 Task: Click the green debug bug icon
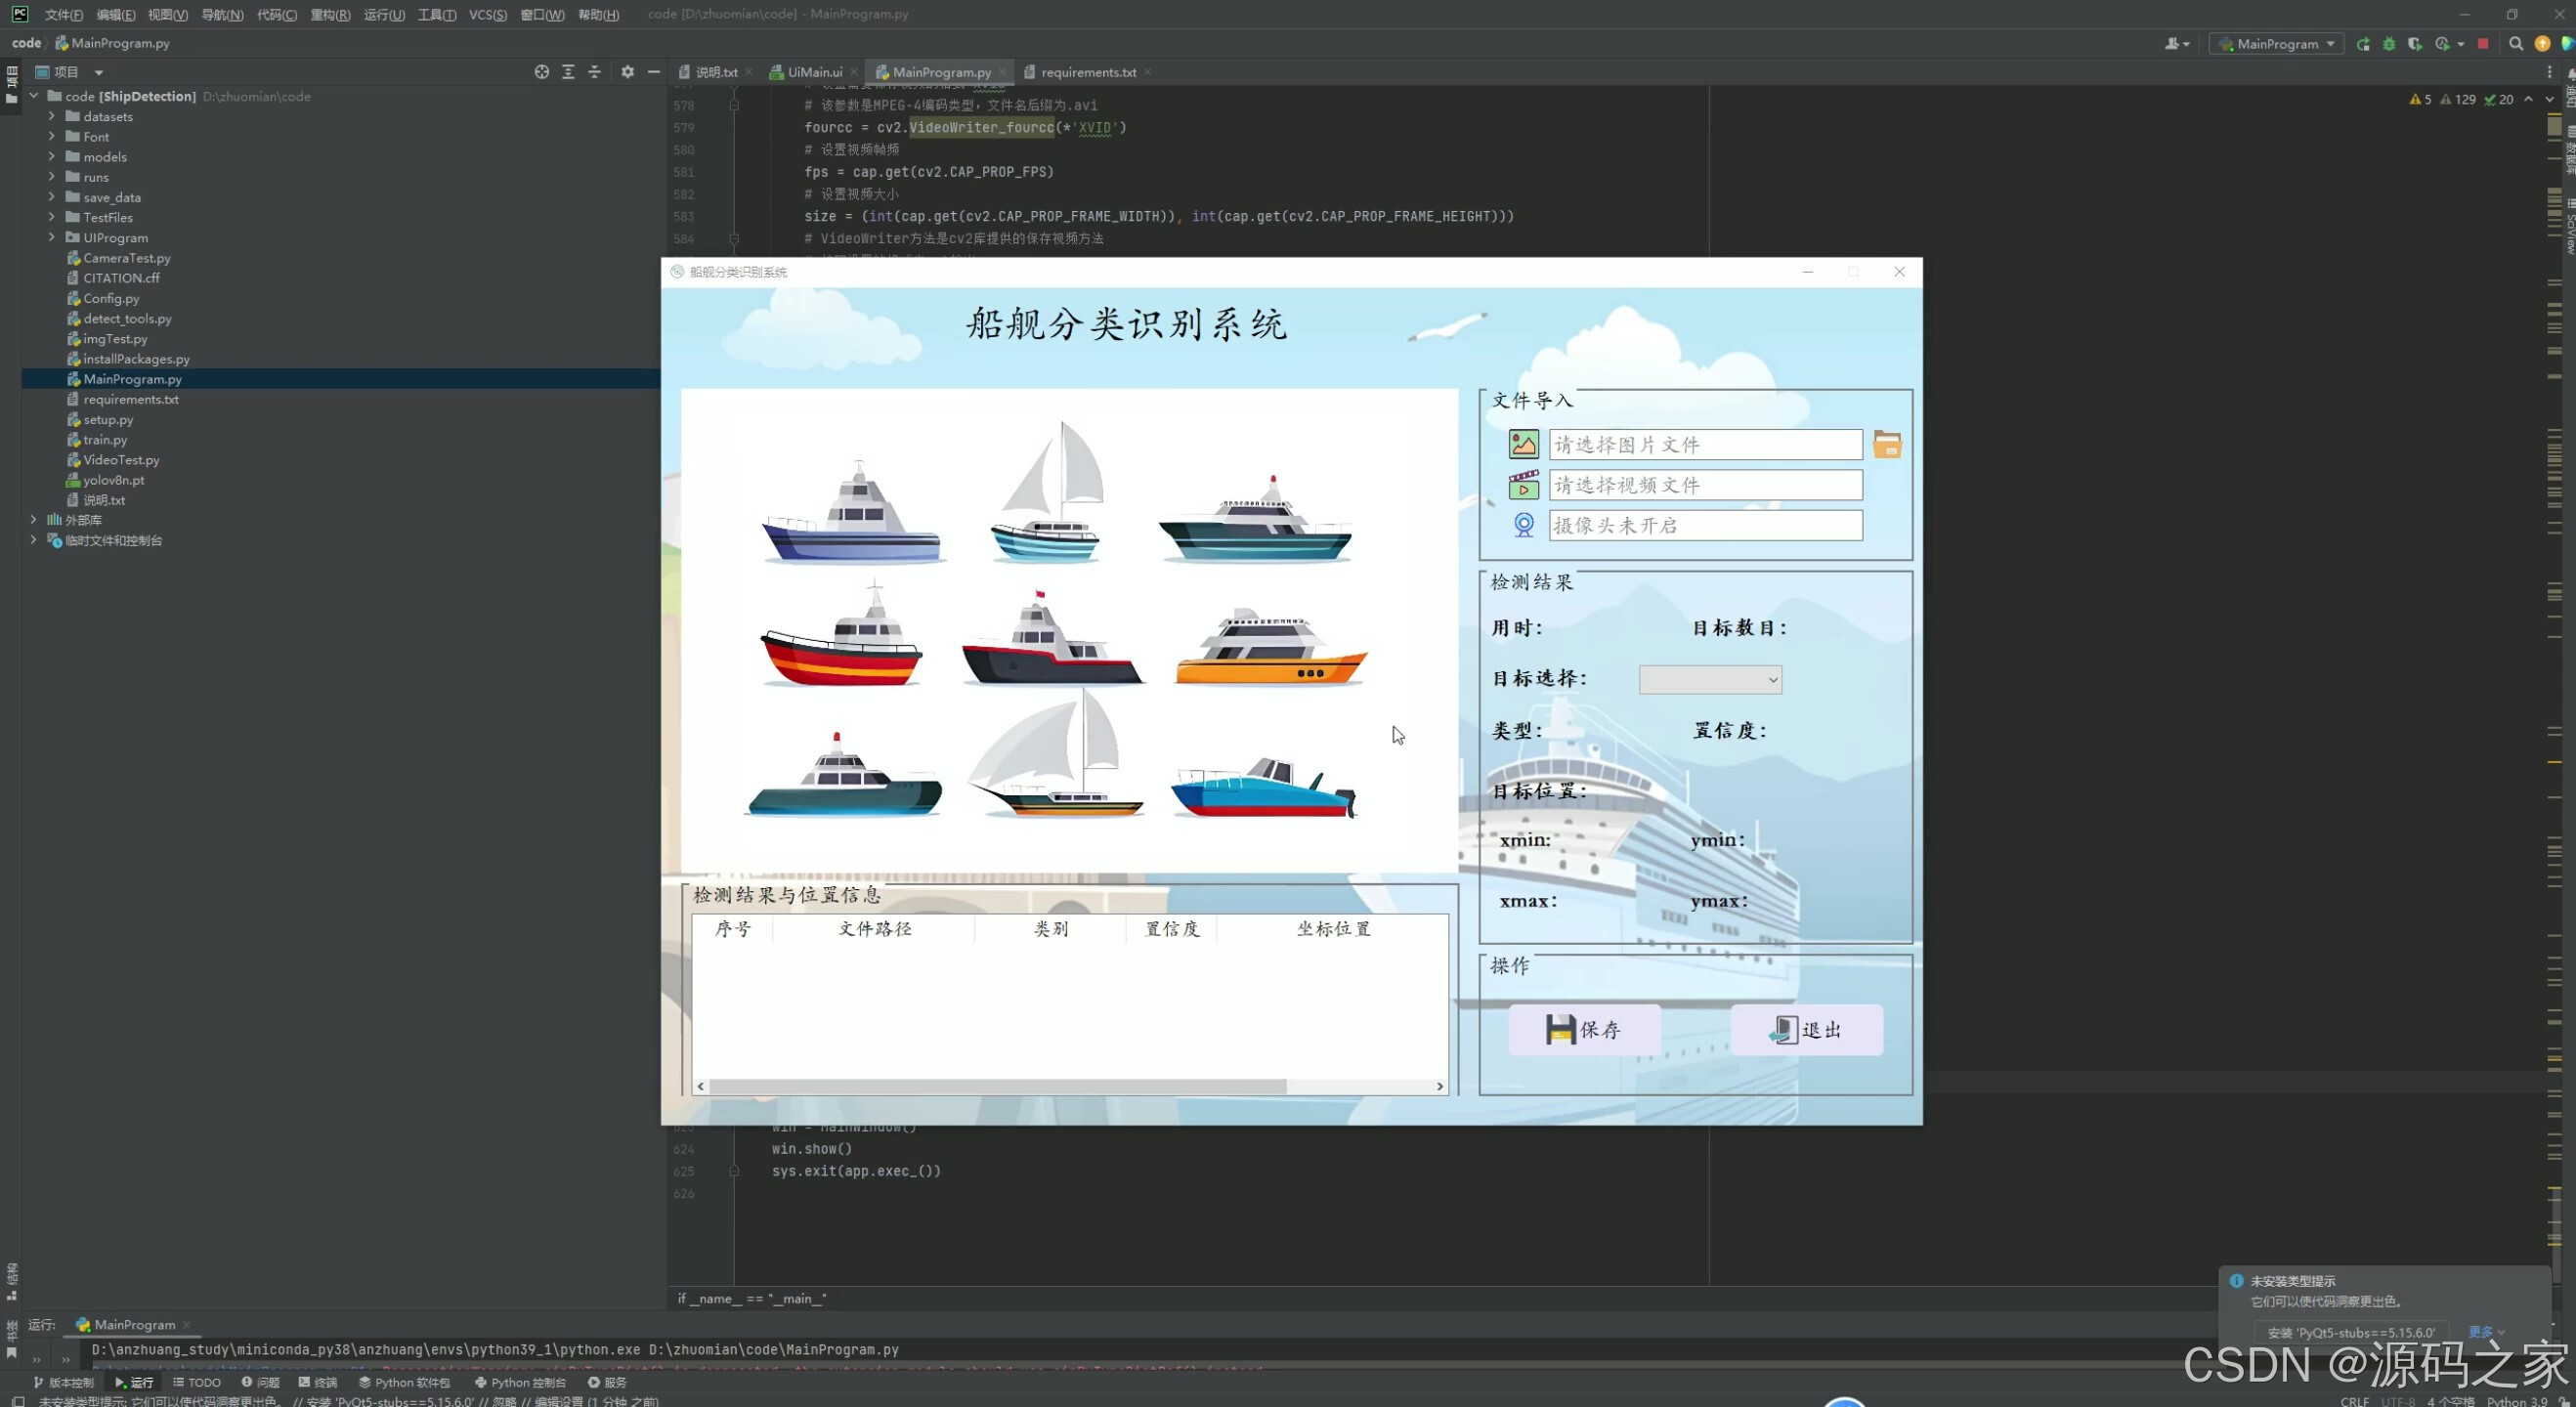coord(2389,44)
